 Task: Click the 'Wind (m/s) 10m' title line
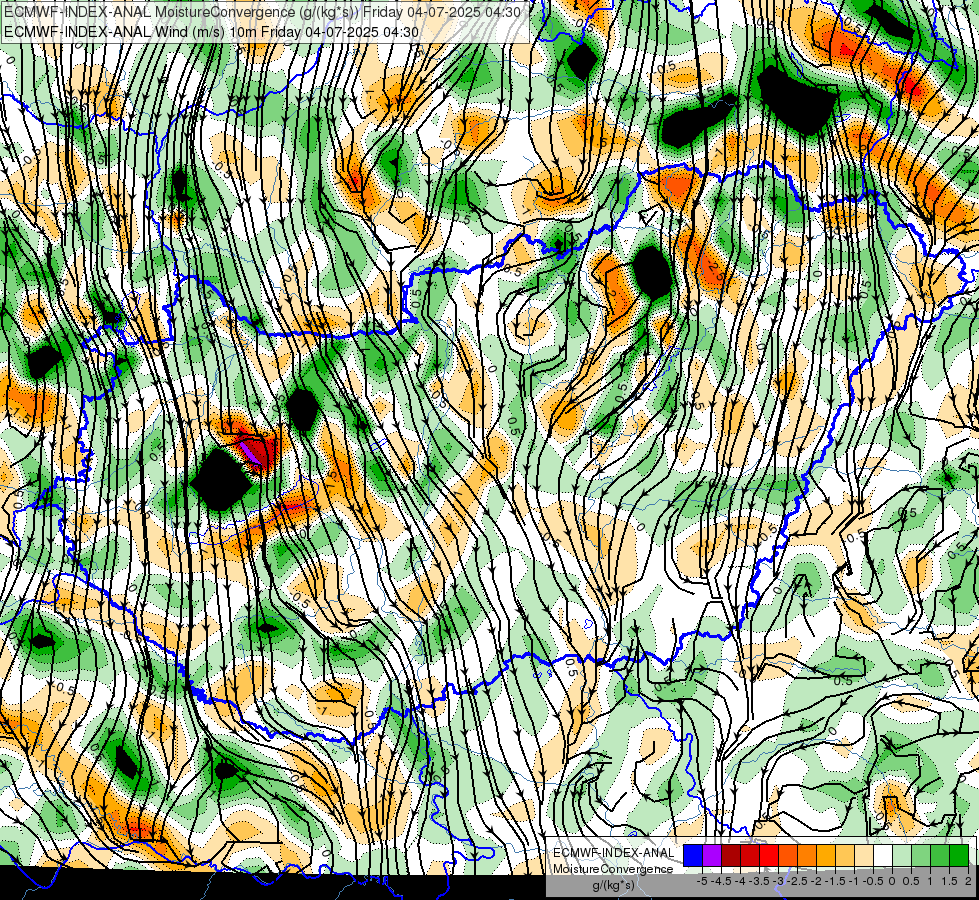[211, 32]
